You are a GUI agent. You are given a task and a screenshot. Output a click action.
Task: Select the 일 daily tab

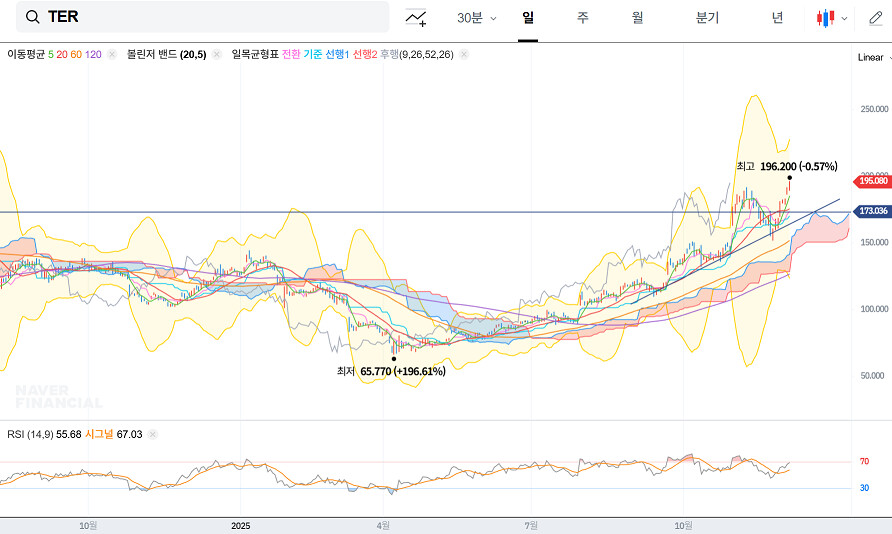(528, 18)
